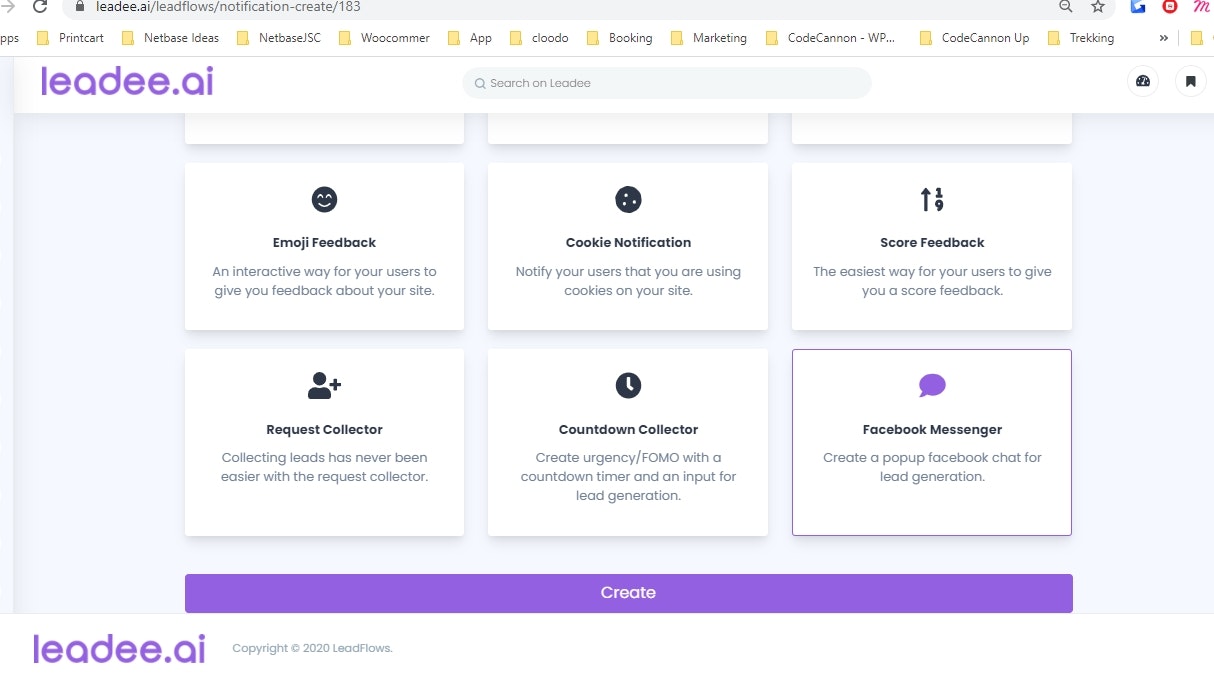Viewport: 1214px width, 676px height.
Task: Deselect the Facebook Messenger template card
Action: 931,443
